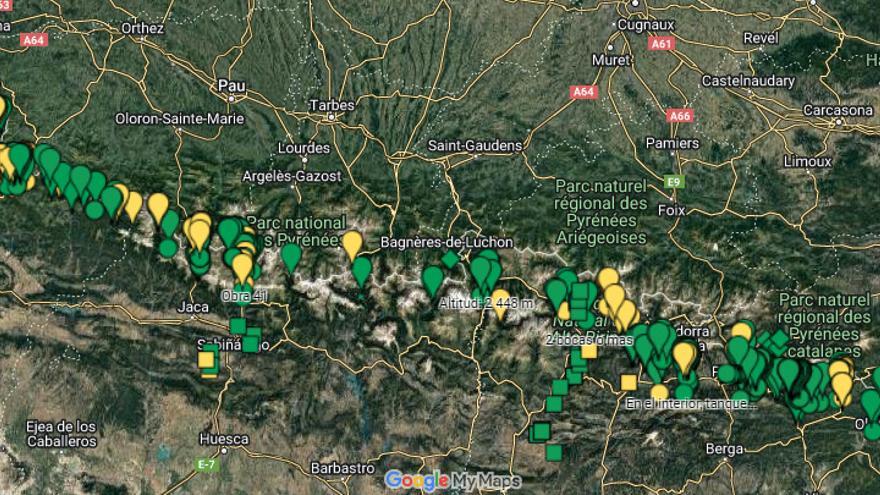This screenshot has height=495, width=880.
Task: Select the Revel town label
Action: 761,38
